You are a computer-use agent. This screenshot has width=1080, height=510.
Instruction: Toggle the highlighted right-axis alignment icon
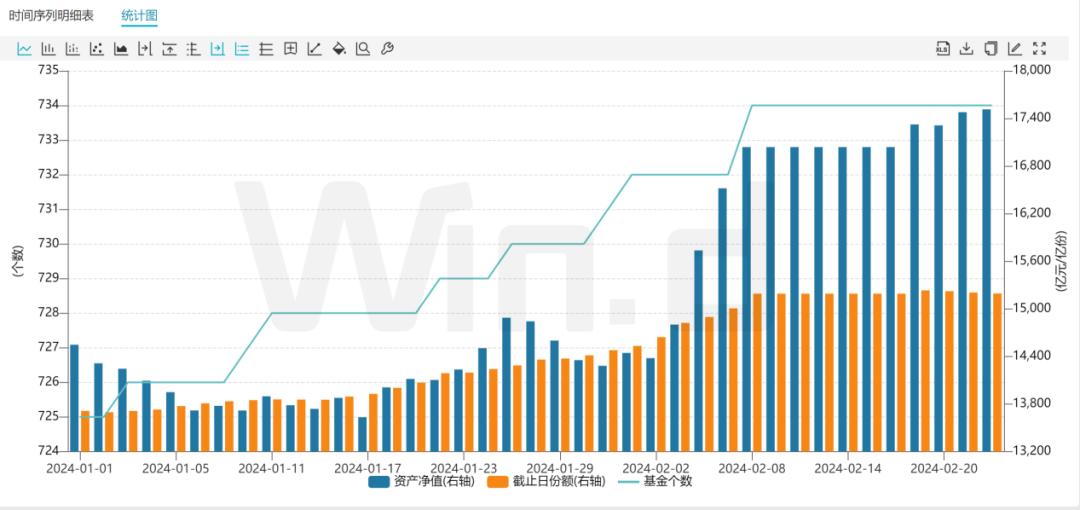coord(217,48)
